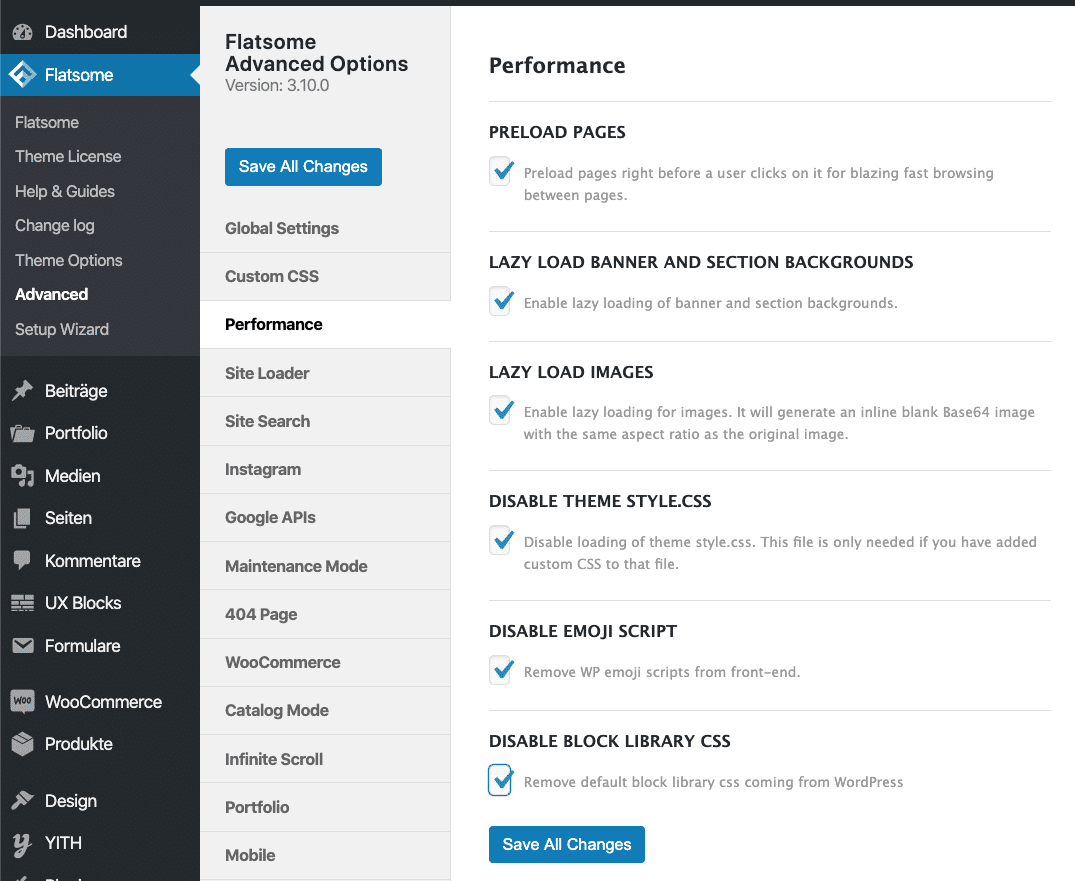Open the 404 Page tab
1075x881 pixels.
pyautogui.click(x=325, y=614)
